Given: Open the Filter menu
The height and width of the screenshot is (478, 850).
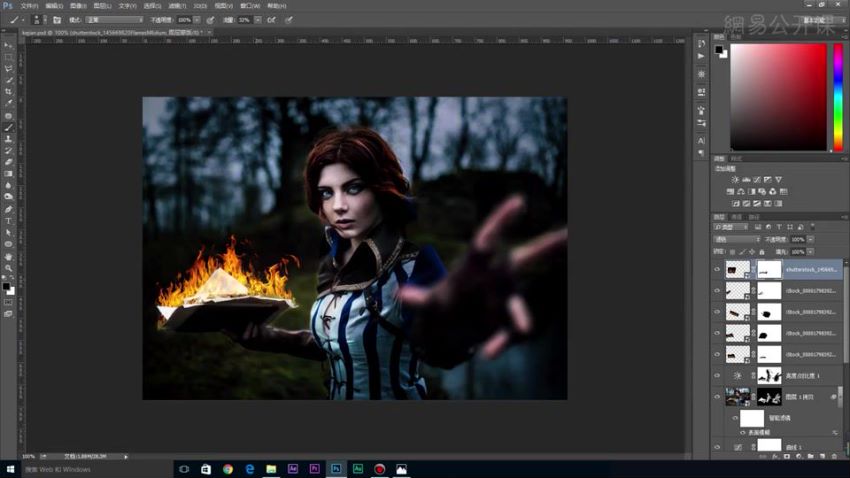Looking at the screenshot, I should pyautogui.click(x=177, y=6).
